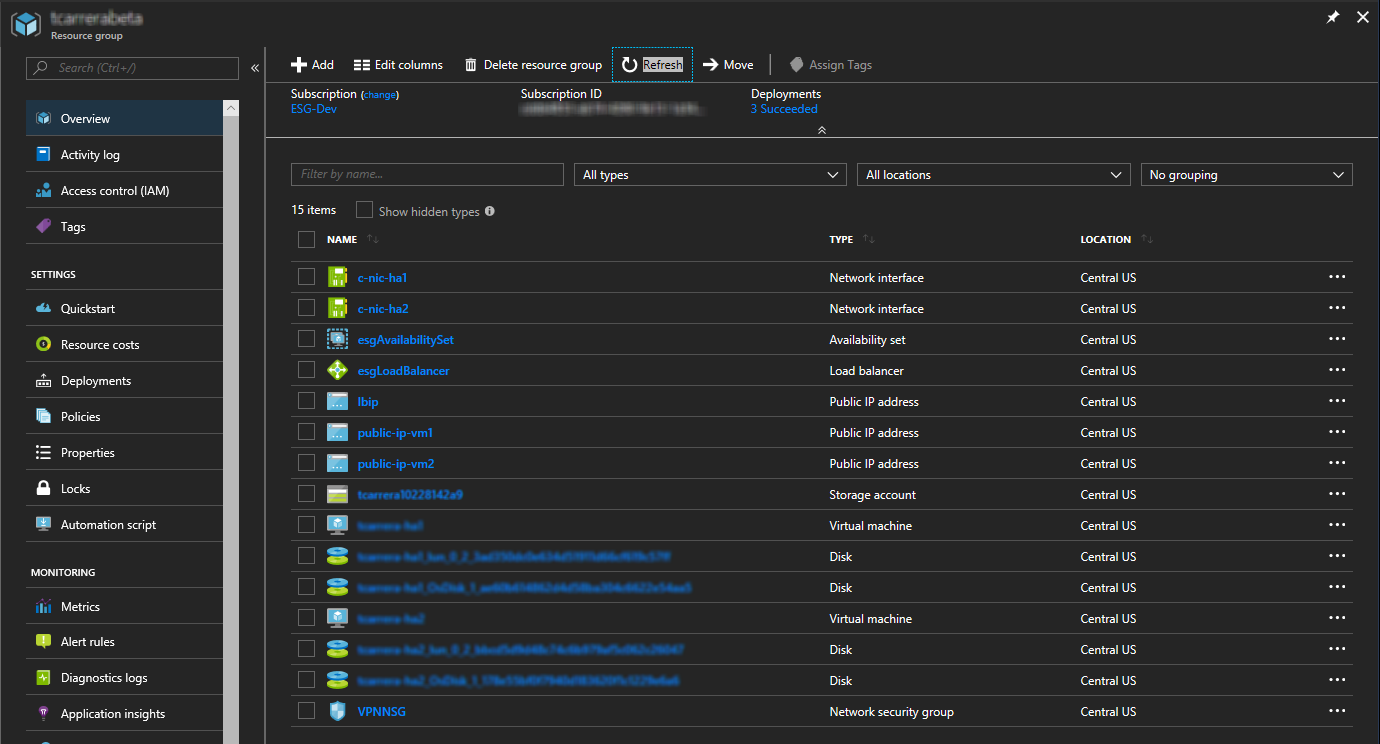Open the ESG-Dev subscription link
The image size is (1380, 744).
click(x=314, y=109)
